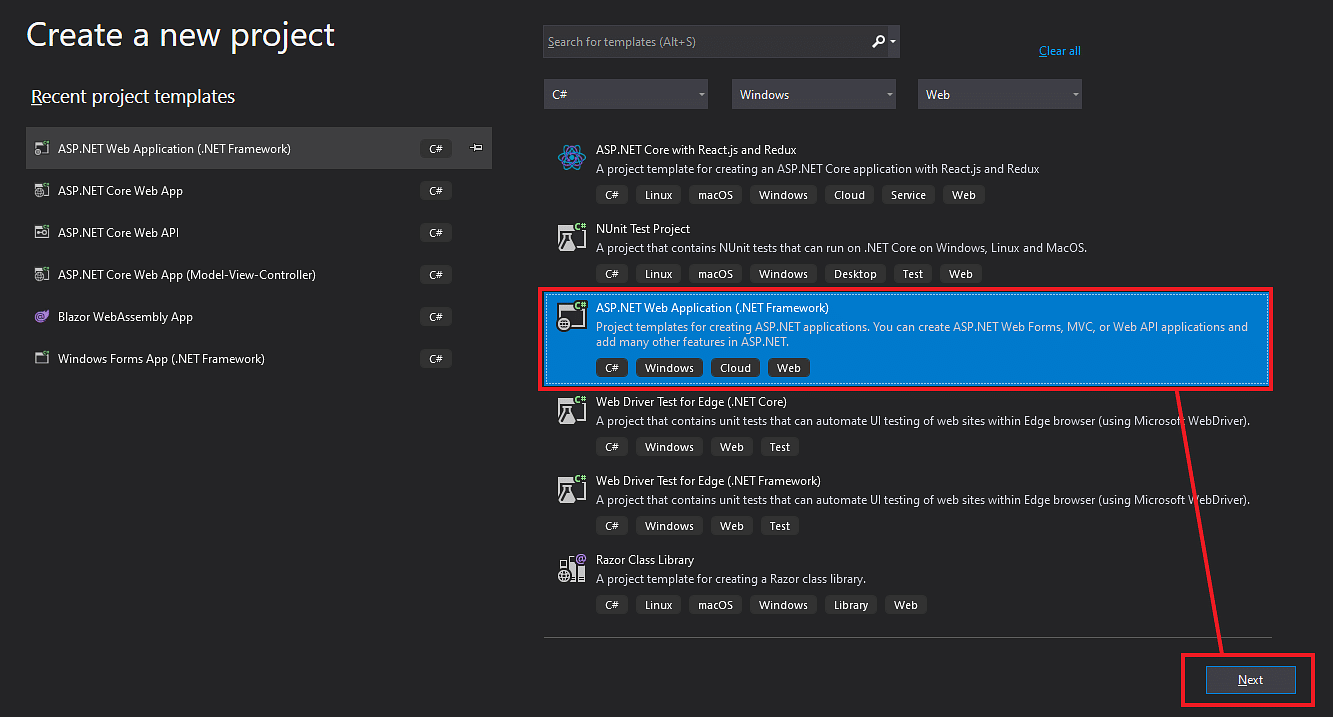Image resolution: width=1333 pixels, height=717 pixels.
Task: Click the NUnit Test Project flask icon
Action: click(x=571, y=236)
